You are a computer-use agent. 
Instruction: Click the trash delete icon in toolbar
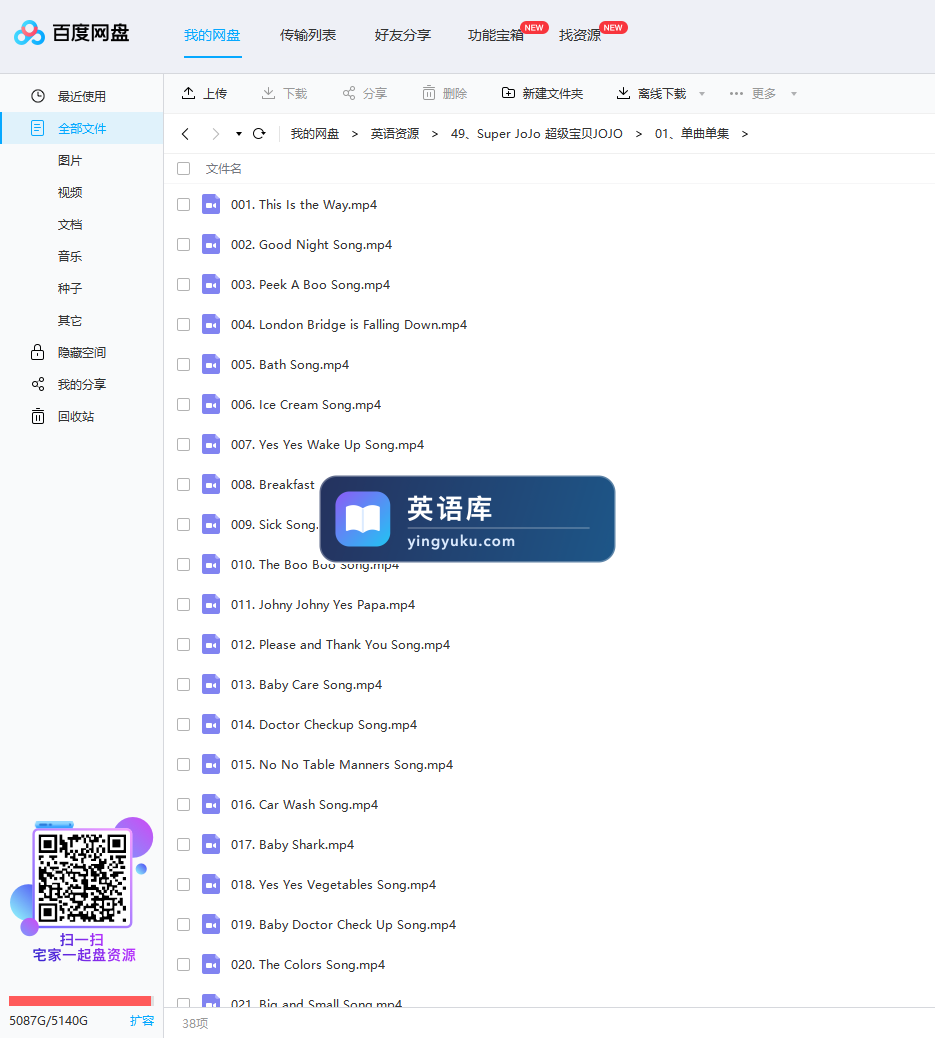[429, 93]
